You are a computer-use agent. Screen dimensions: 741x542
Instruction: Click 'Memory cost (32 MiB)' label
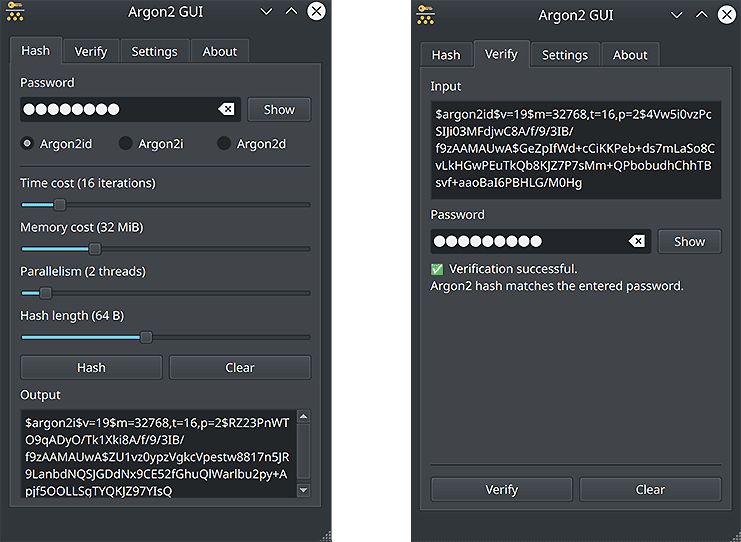tap(81, 227)
